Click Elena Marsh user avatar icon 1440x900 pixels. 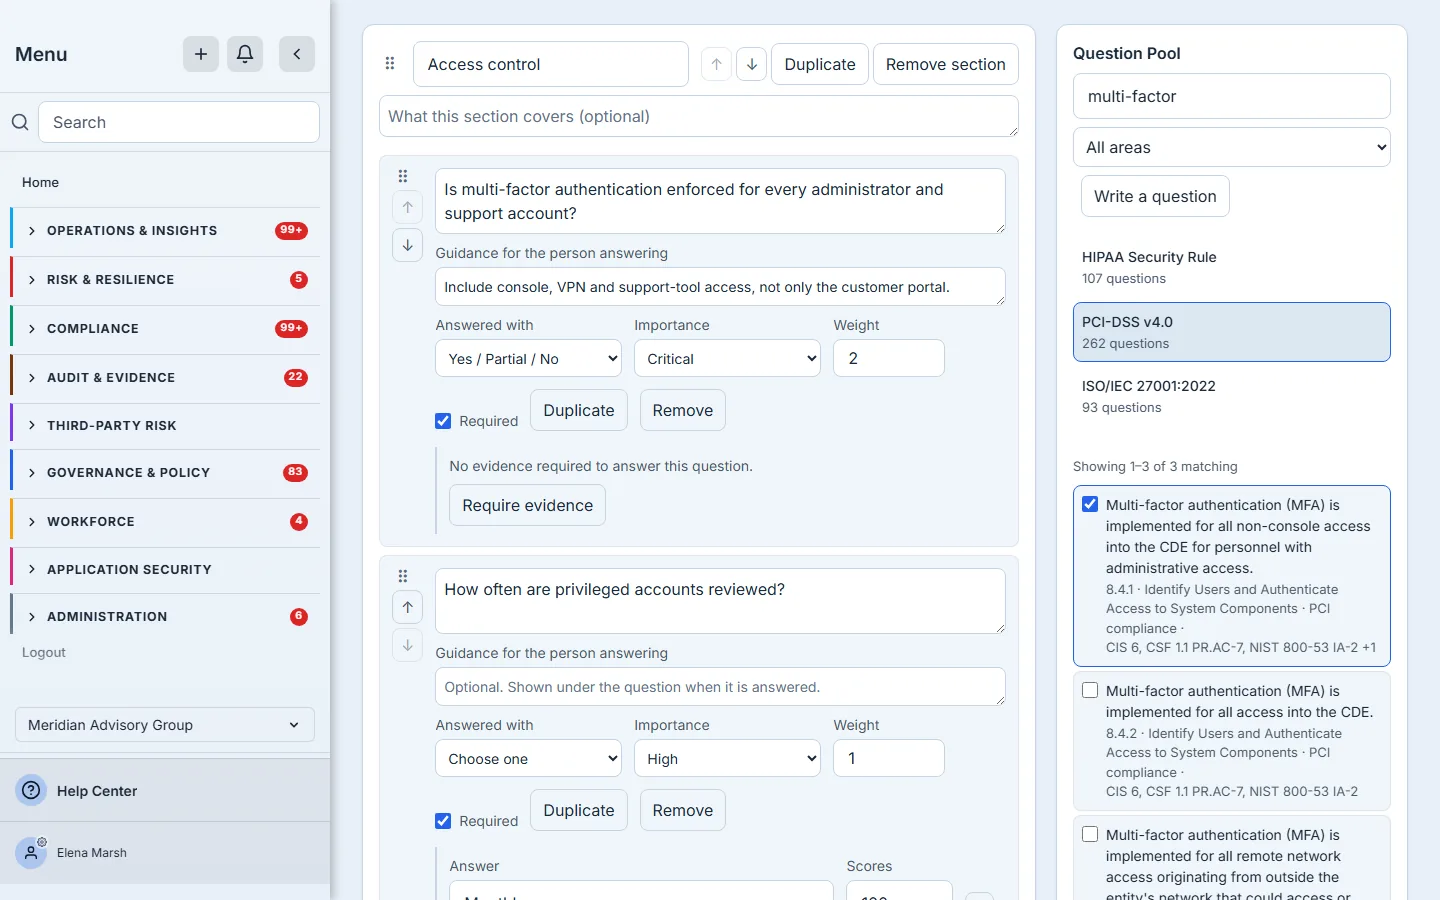[31, 853]
